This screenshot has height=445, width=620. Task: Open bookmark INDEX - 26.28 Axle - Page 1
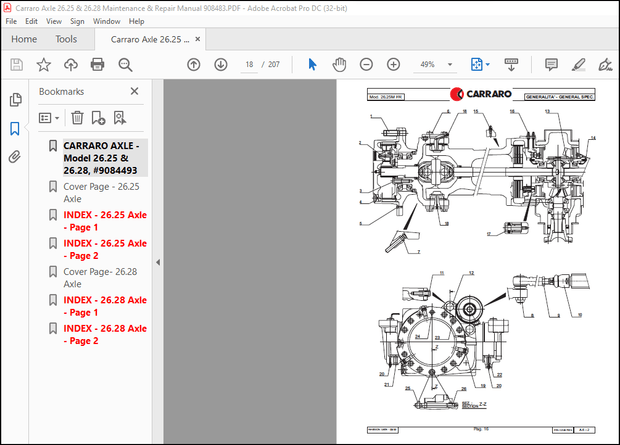coord(105,306)
